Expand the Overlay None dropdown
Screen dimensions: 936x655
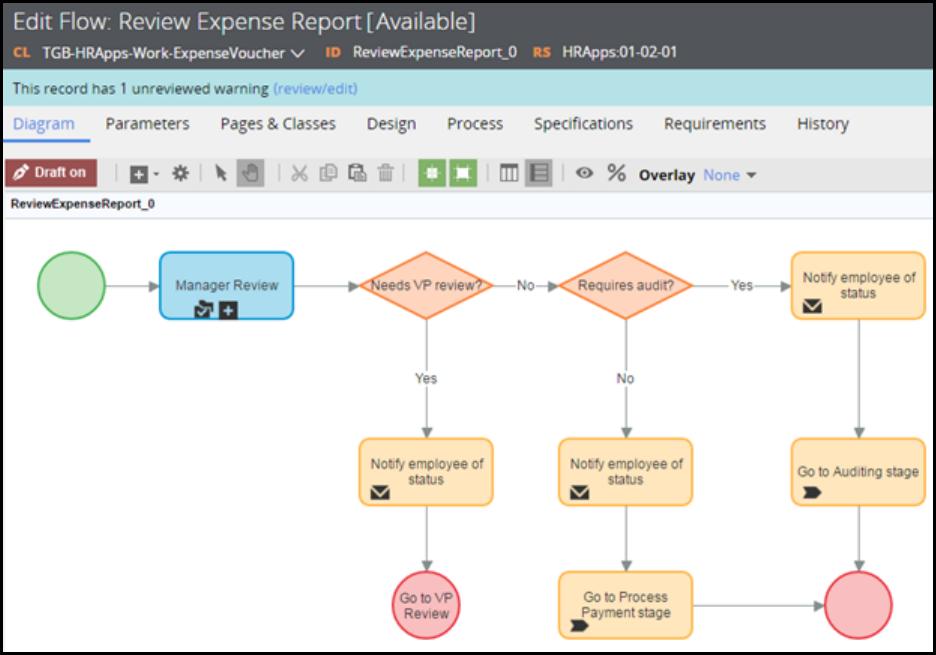point(729,175)
